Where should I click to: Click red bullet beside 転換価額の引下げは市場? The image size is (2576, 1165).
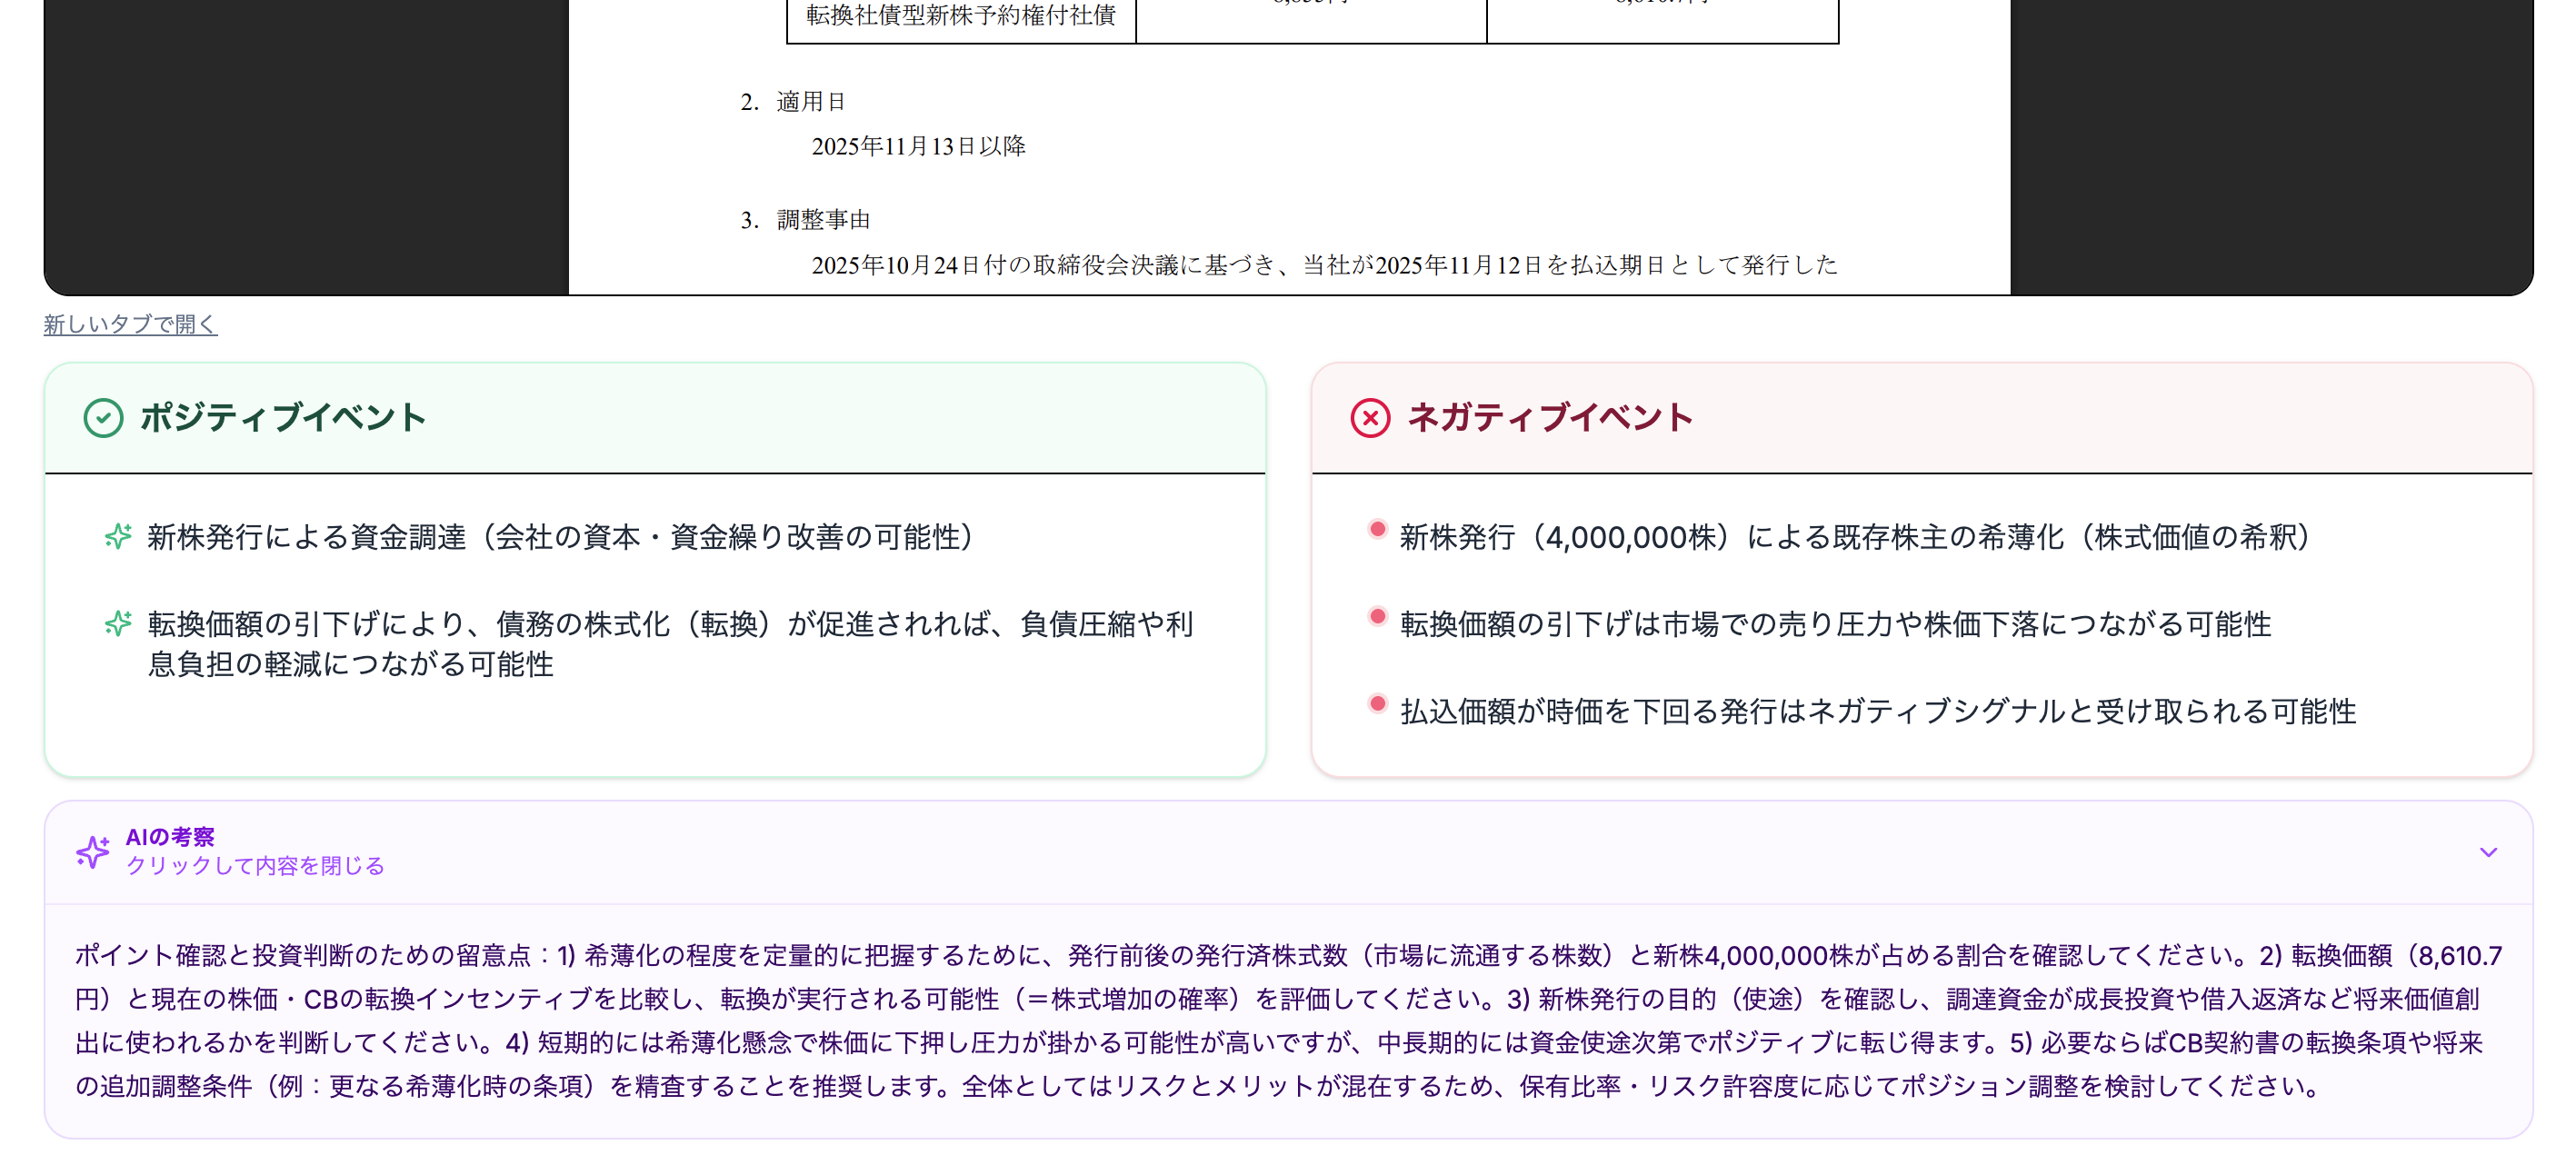1377,617
